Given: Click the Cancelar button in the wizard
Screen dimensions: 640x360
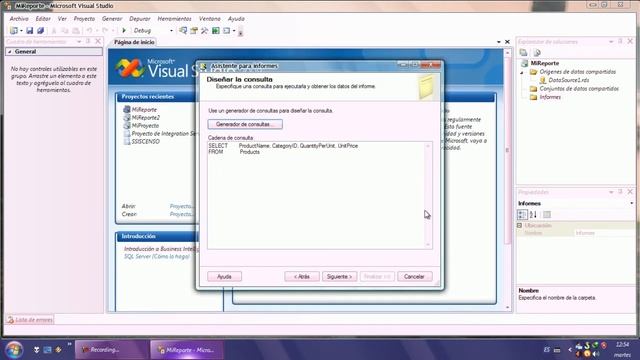Looking at the screenshot, I should 414,277.
